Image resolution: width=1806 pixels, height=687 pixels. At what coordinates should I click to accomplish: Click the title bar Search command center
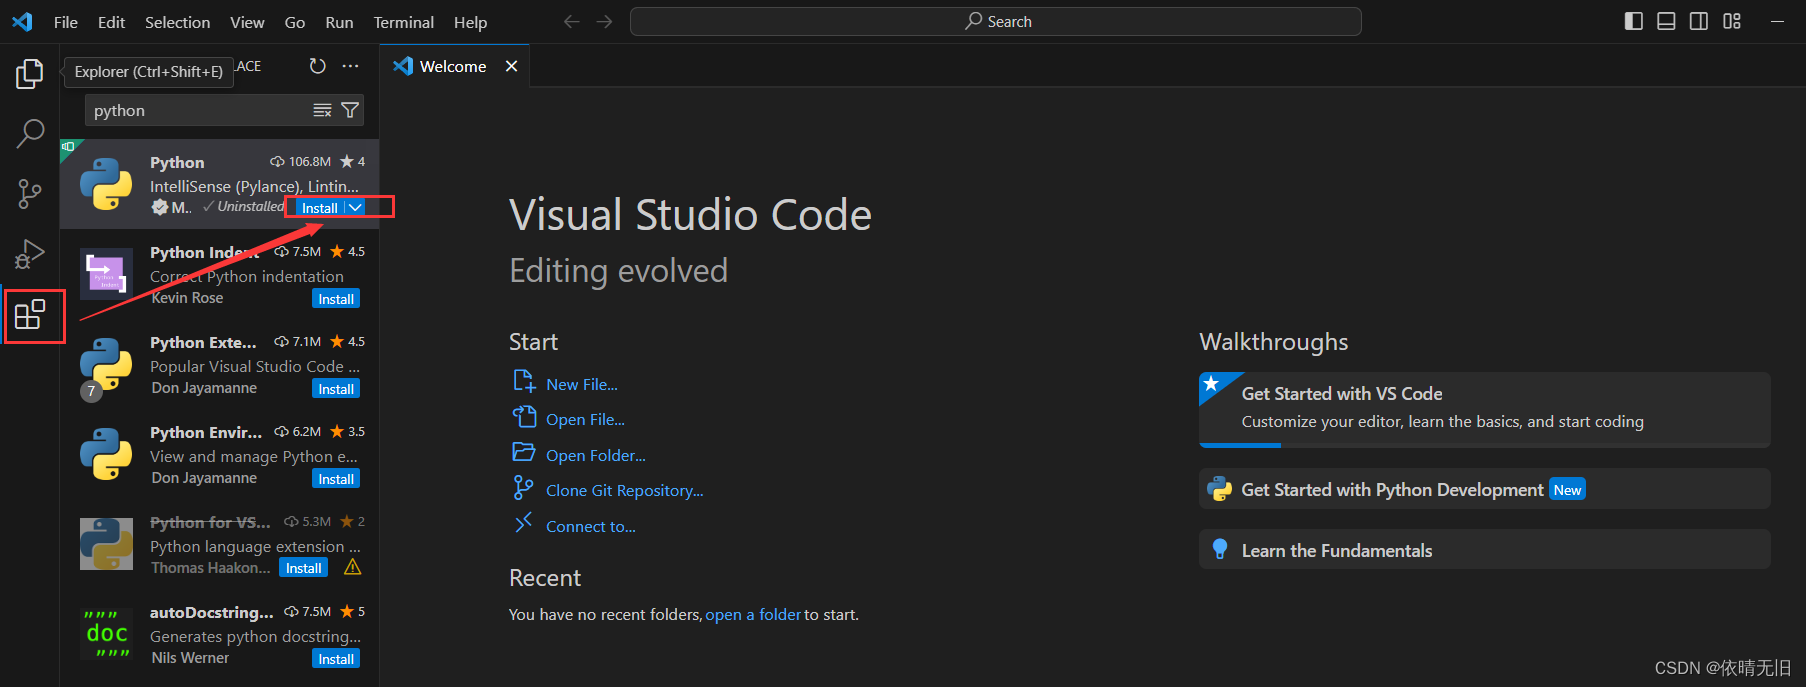point(996,21)
